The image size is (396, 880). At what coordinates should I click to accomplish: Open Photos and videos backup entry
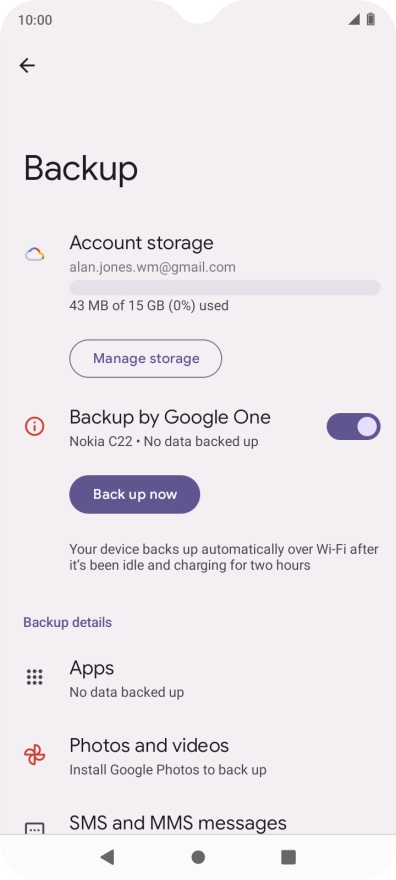point(198,755)
